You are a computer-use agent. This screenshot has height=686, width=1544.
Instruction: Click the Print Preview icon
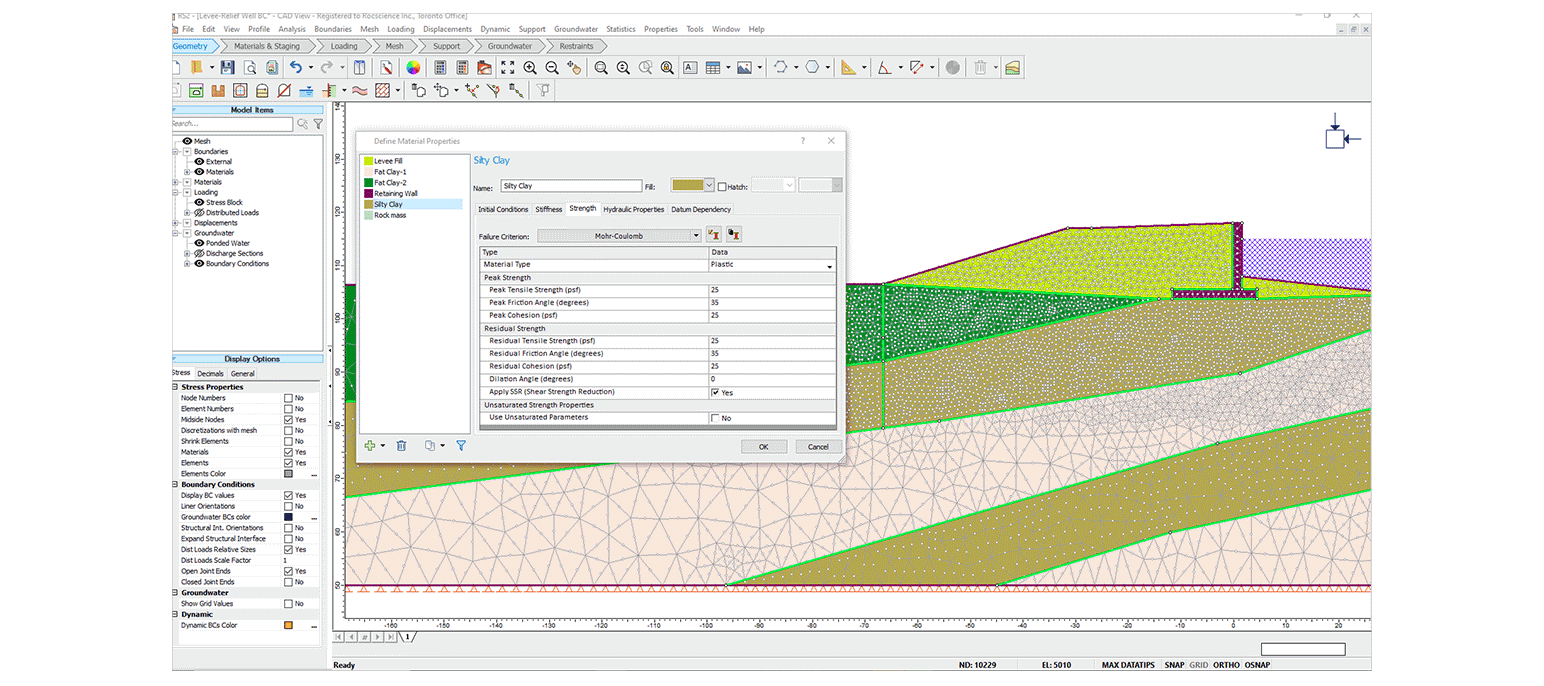[x=249, y=67]
